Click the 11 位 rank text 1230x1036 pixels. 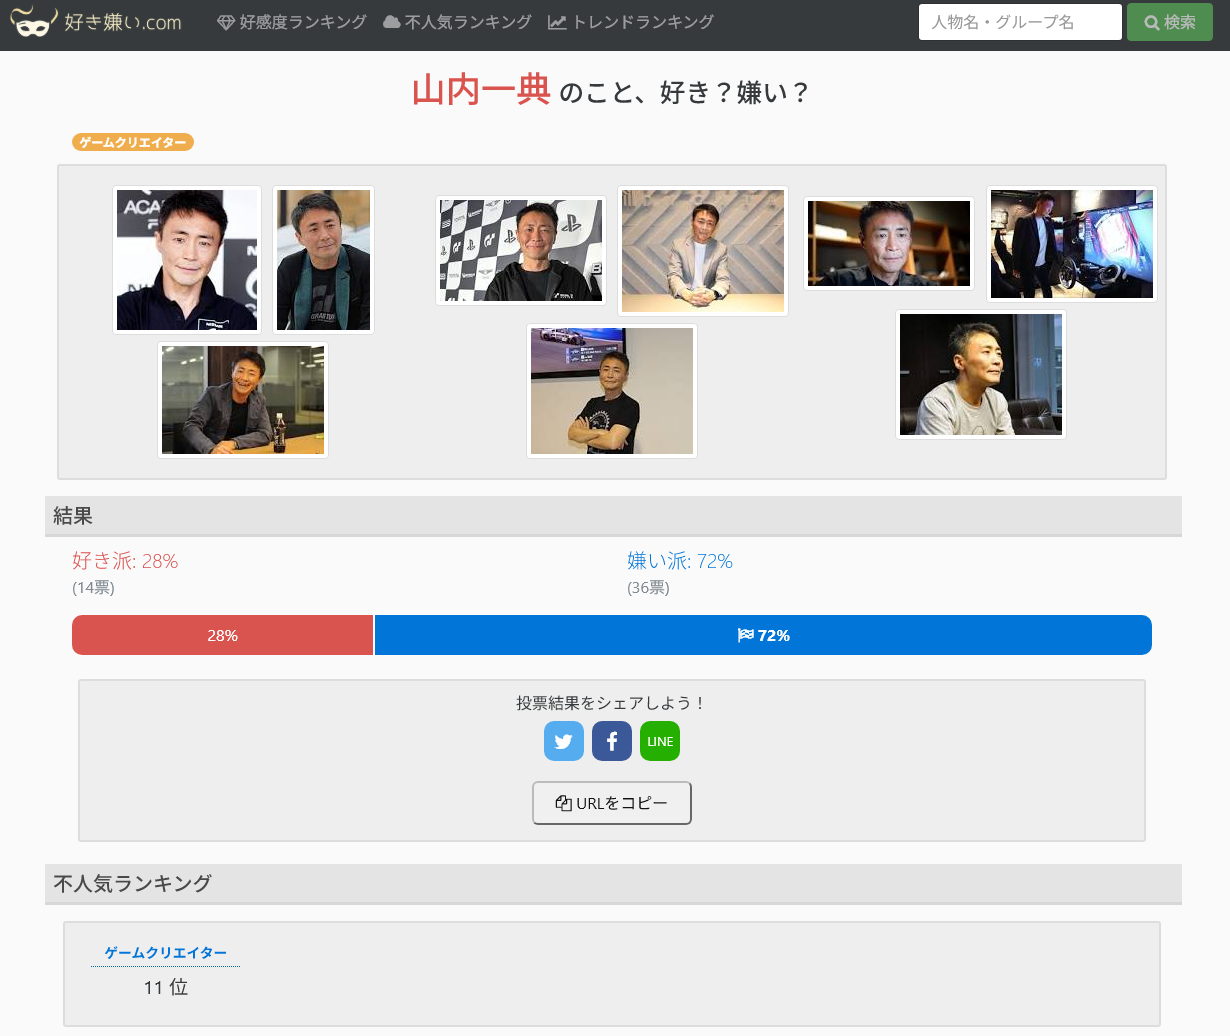[x=166, y=987]
